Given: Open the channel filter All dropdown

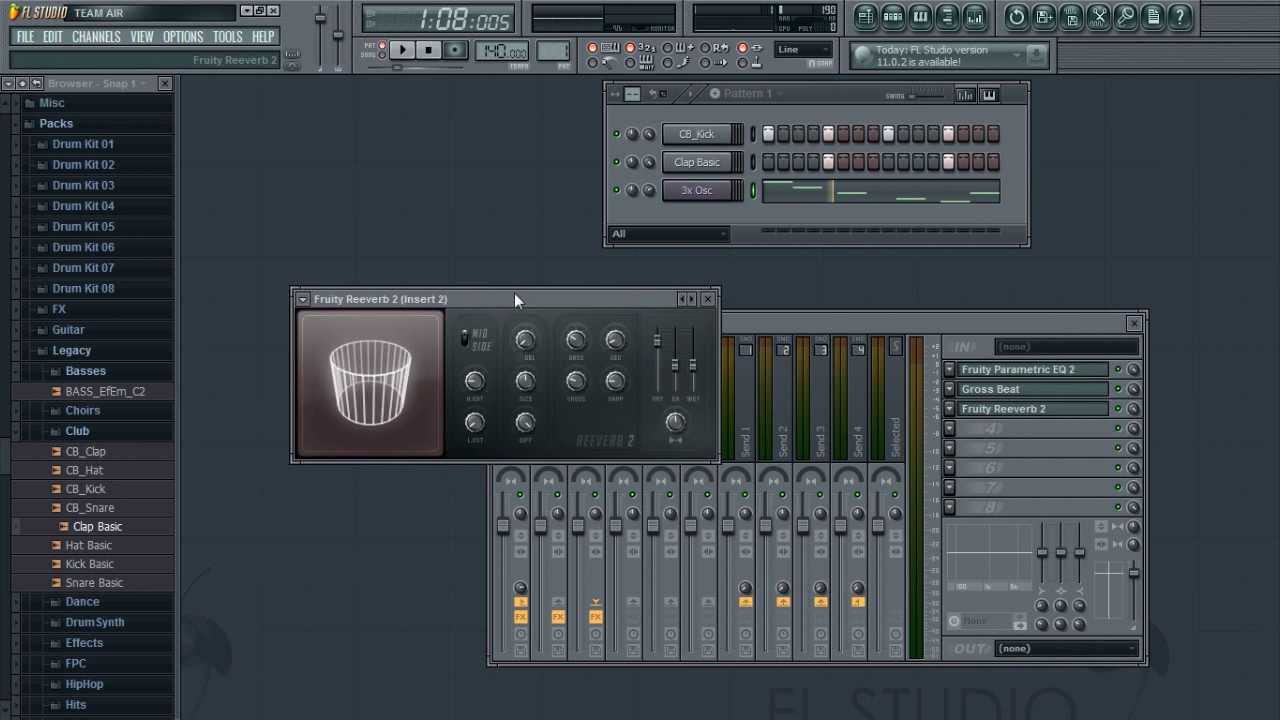Looking at the screenshot, I should 668,234.
